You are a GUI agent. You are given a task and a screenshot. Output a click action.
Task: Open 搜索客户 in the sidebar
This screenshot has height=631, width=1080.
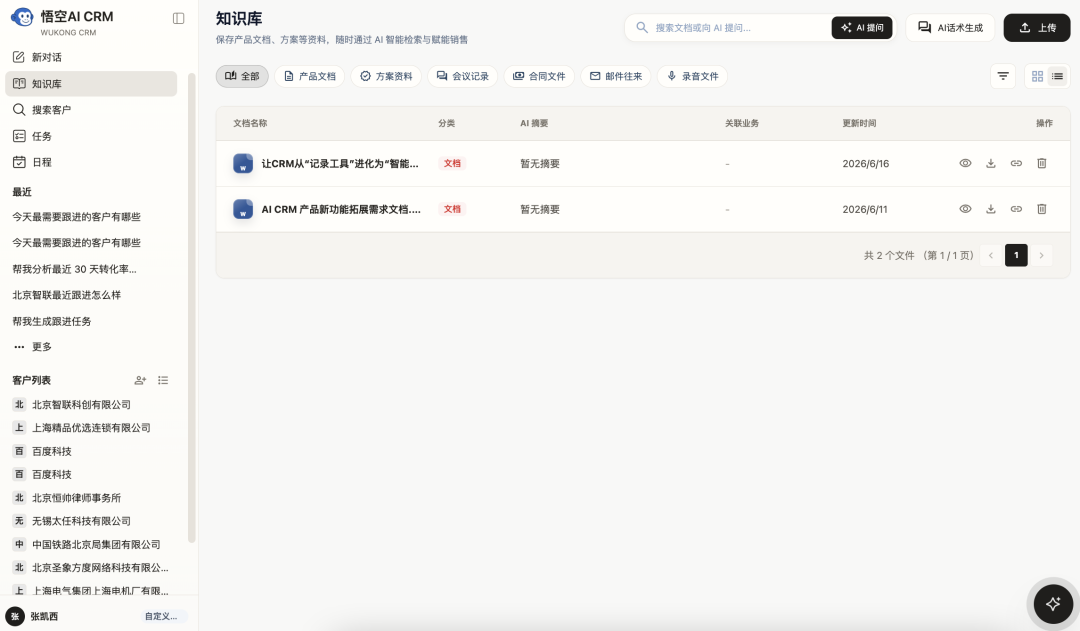(x=91, y=110)
